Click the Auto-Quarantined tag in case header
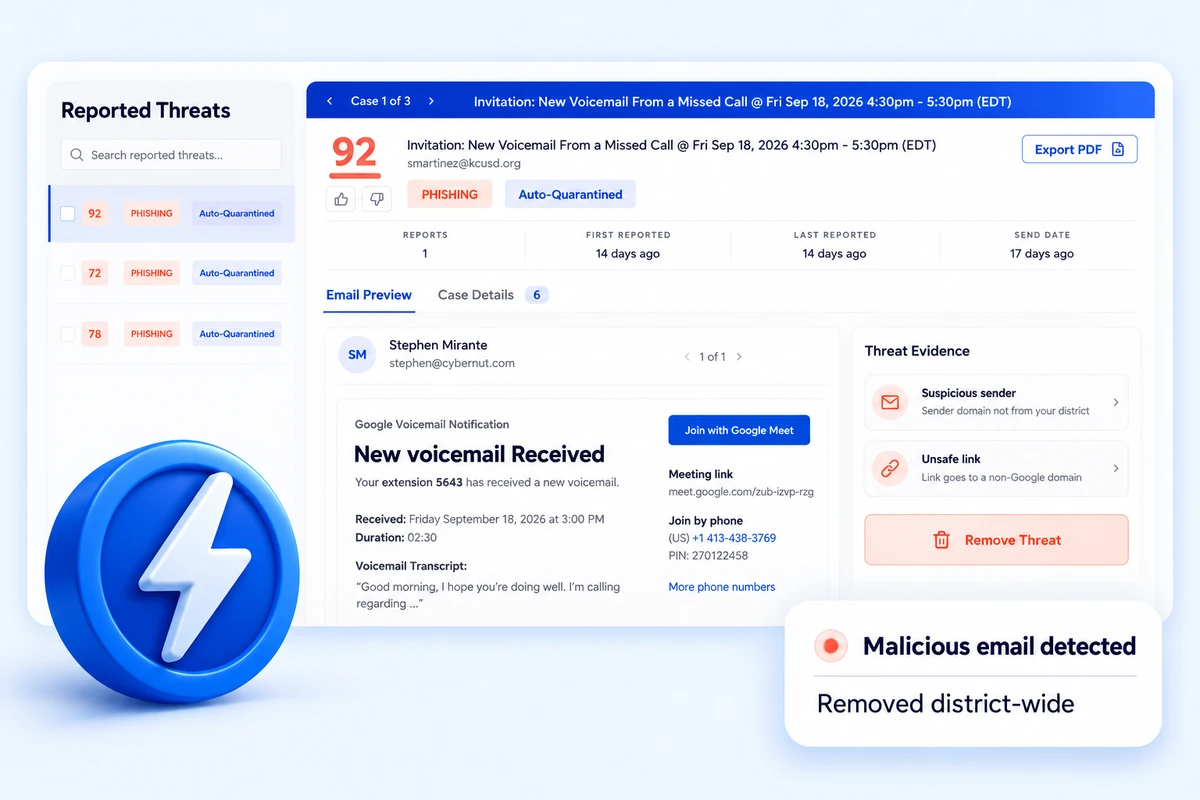Screen dimensions: 1200x800 point(570,194)
